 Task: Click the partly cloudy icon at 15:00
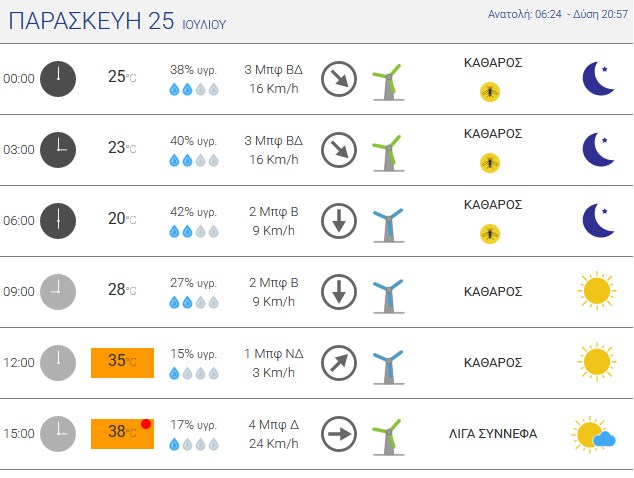click(594, 434)
